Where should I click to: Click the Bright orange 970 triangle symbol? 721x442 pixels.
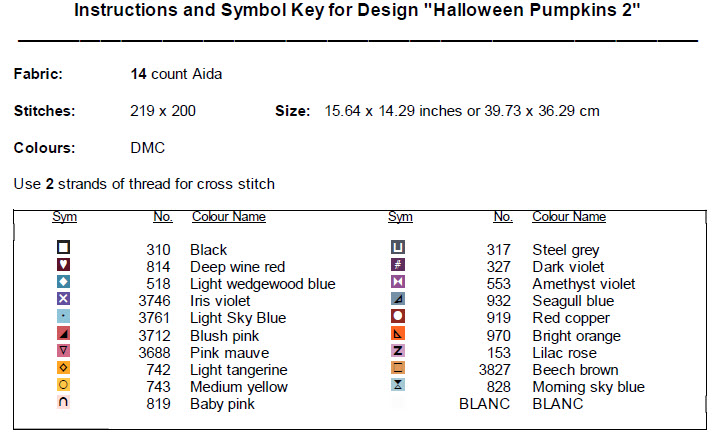398,333
